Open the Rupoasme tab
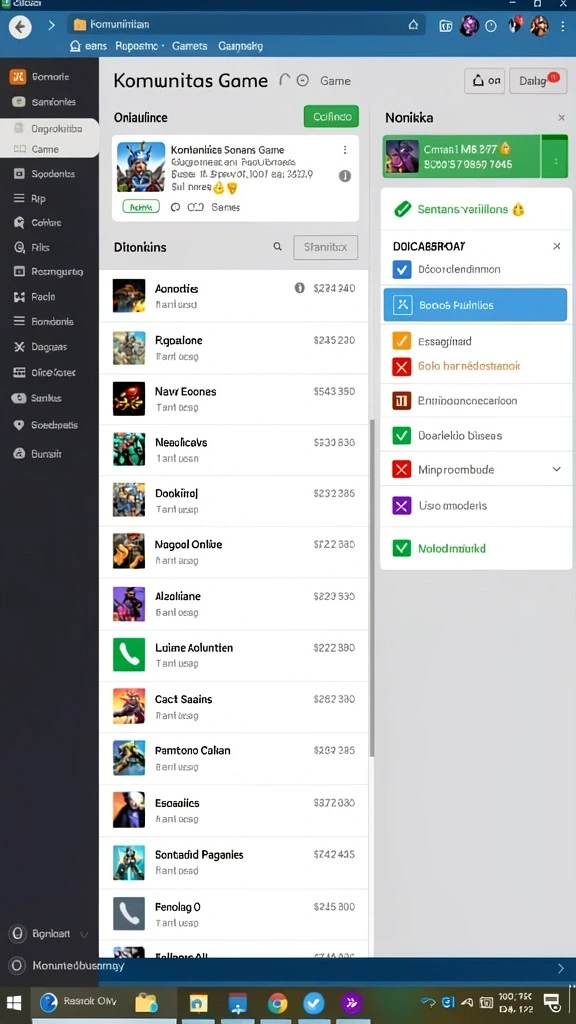Screen dimensions: 576x1024 pyautogui.click(x=136, y=46)
